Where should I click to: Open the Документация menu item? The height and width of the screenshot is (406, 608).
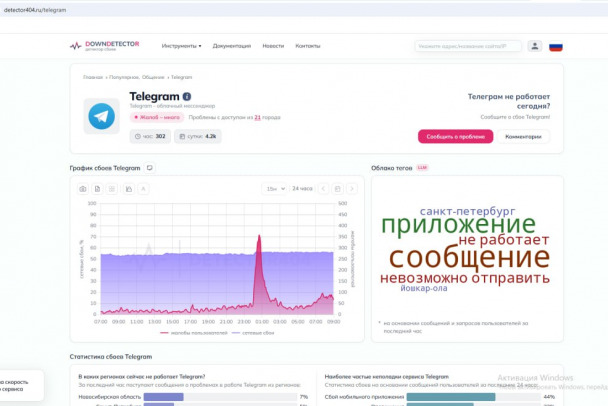[232, 45]
